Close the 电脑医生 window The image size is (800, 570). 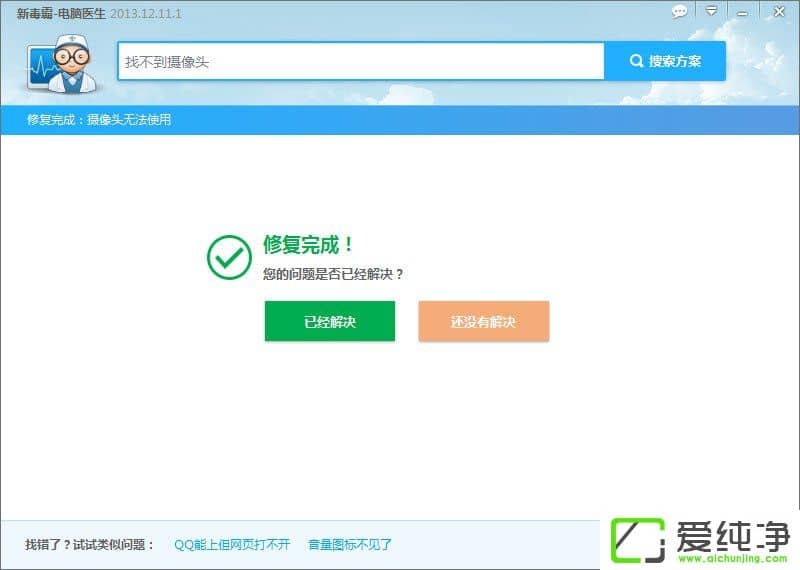(x=778, y=12)
